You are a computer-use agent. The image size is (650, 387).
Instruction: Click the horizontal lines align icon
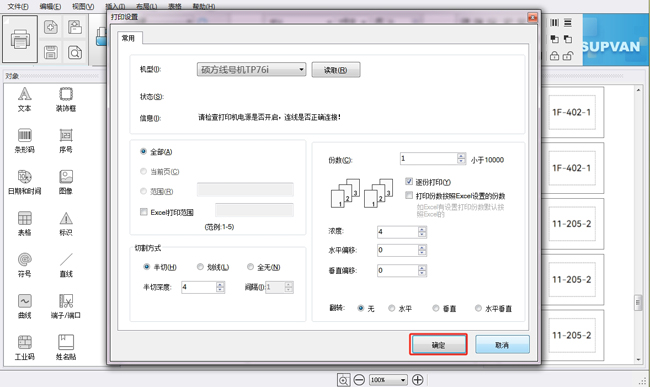pos(568,23)
